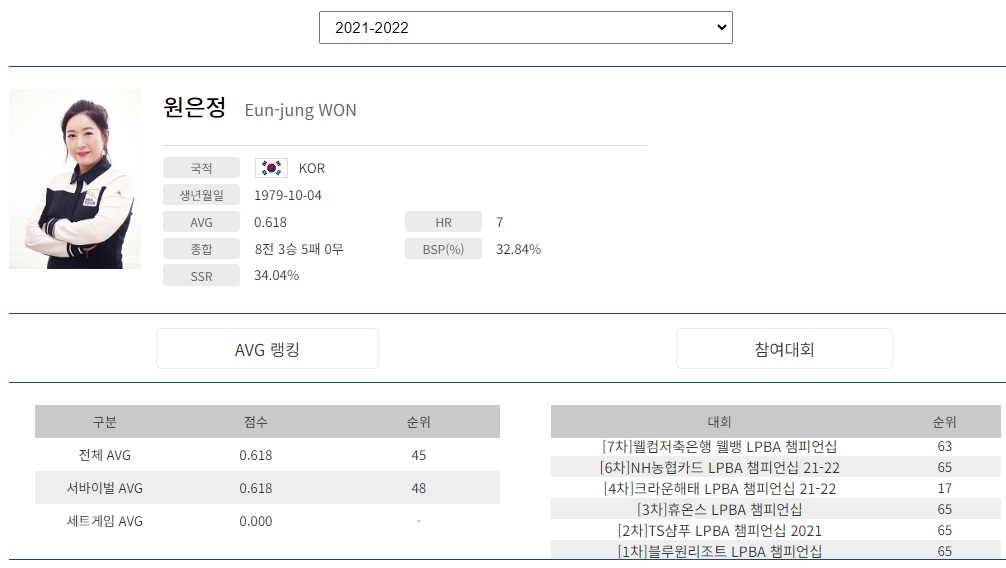The width and height of the screenshot is (1006, 568).
Task: Click the 대회 column header
Action: click(719, 422)
